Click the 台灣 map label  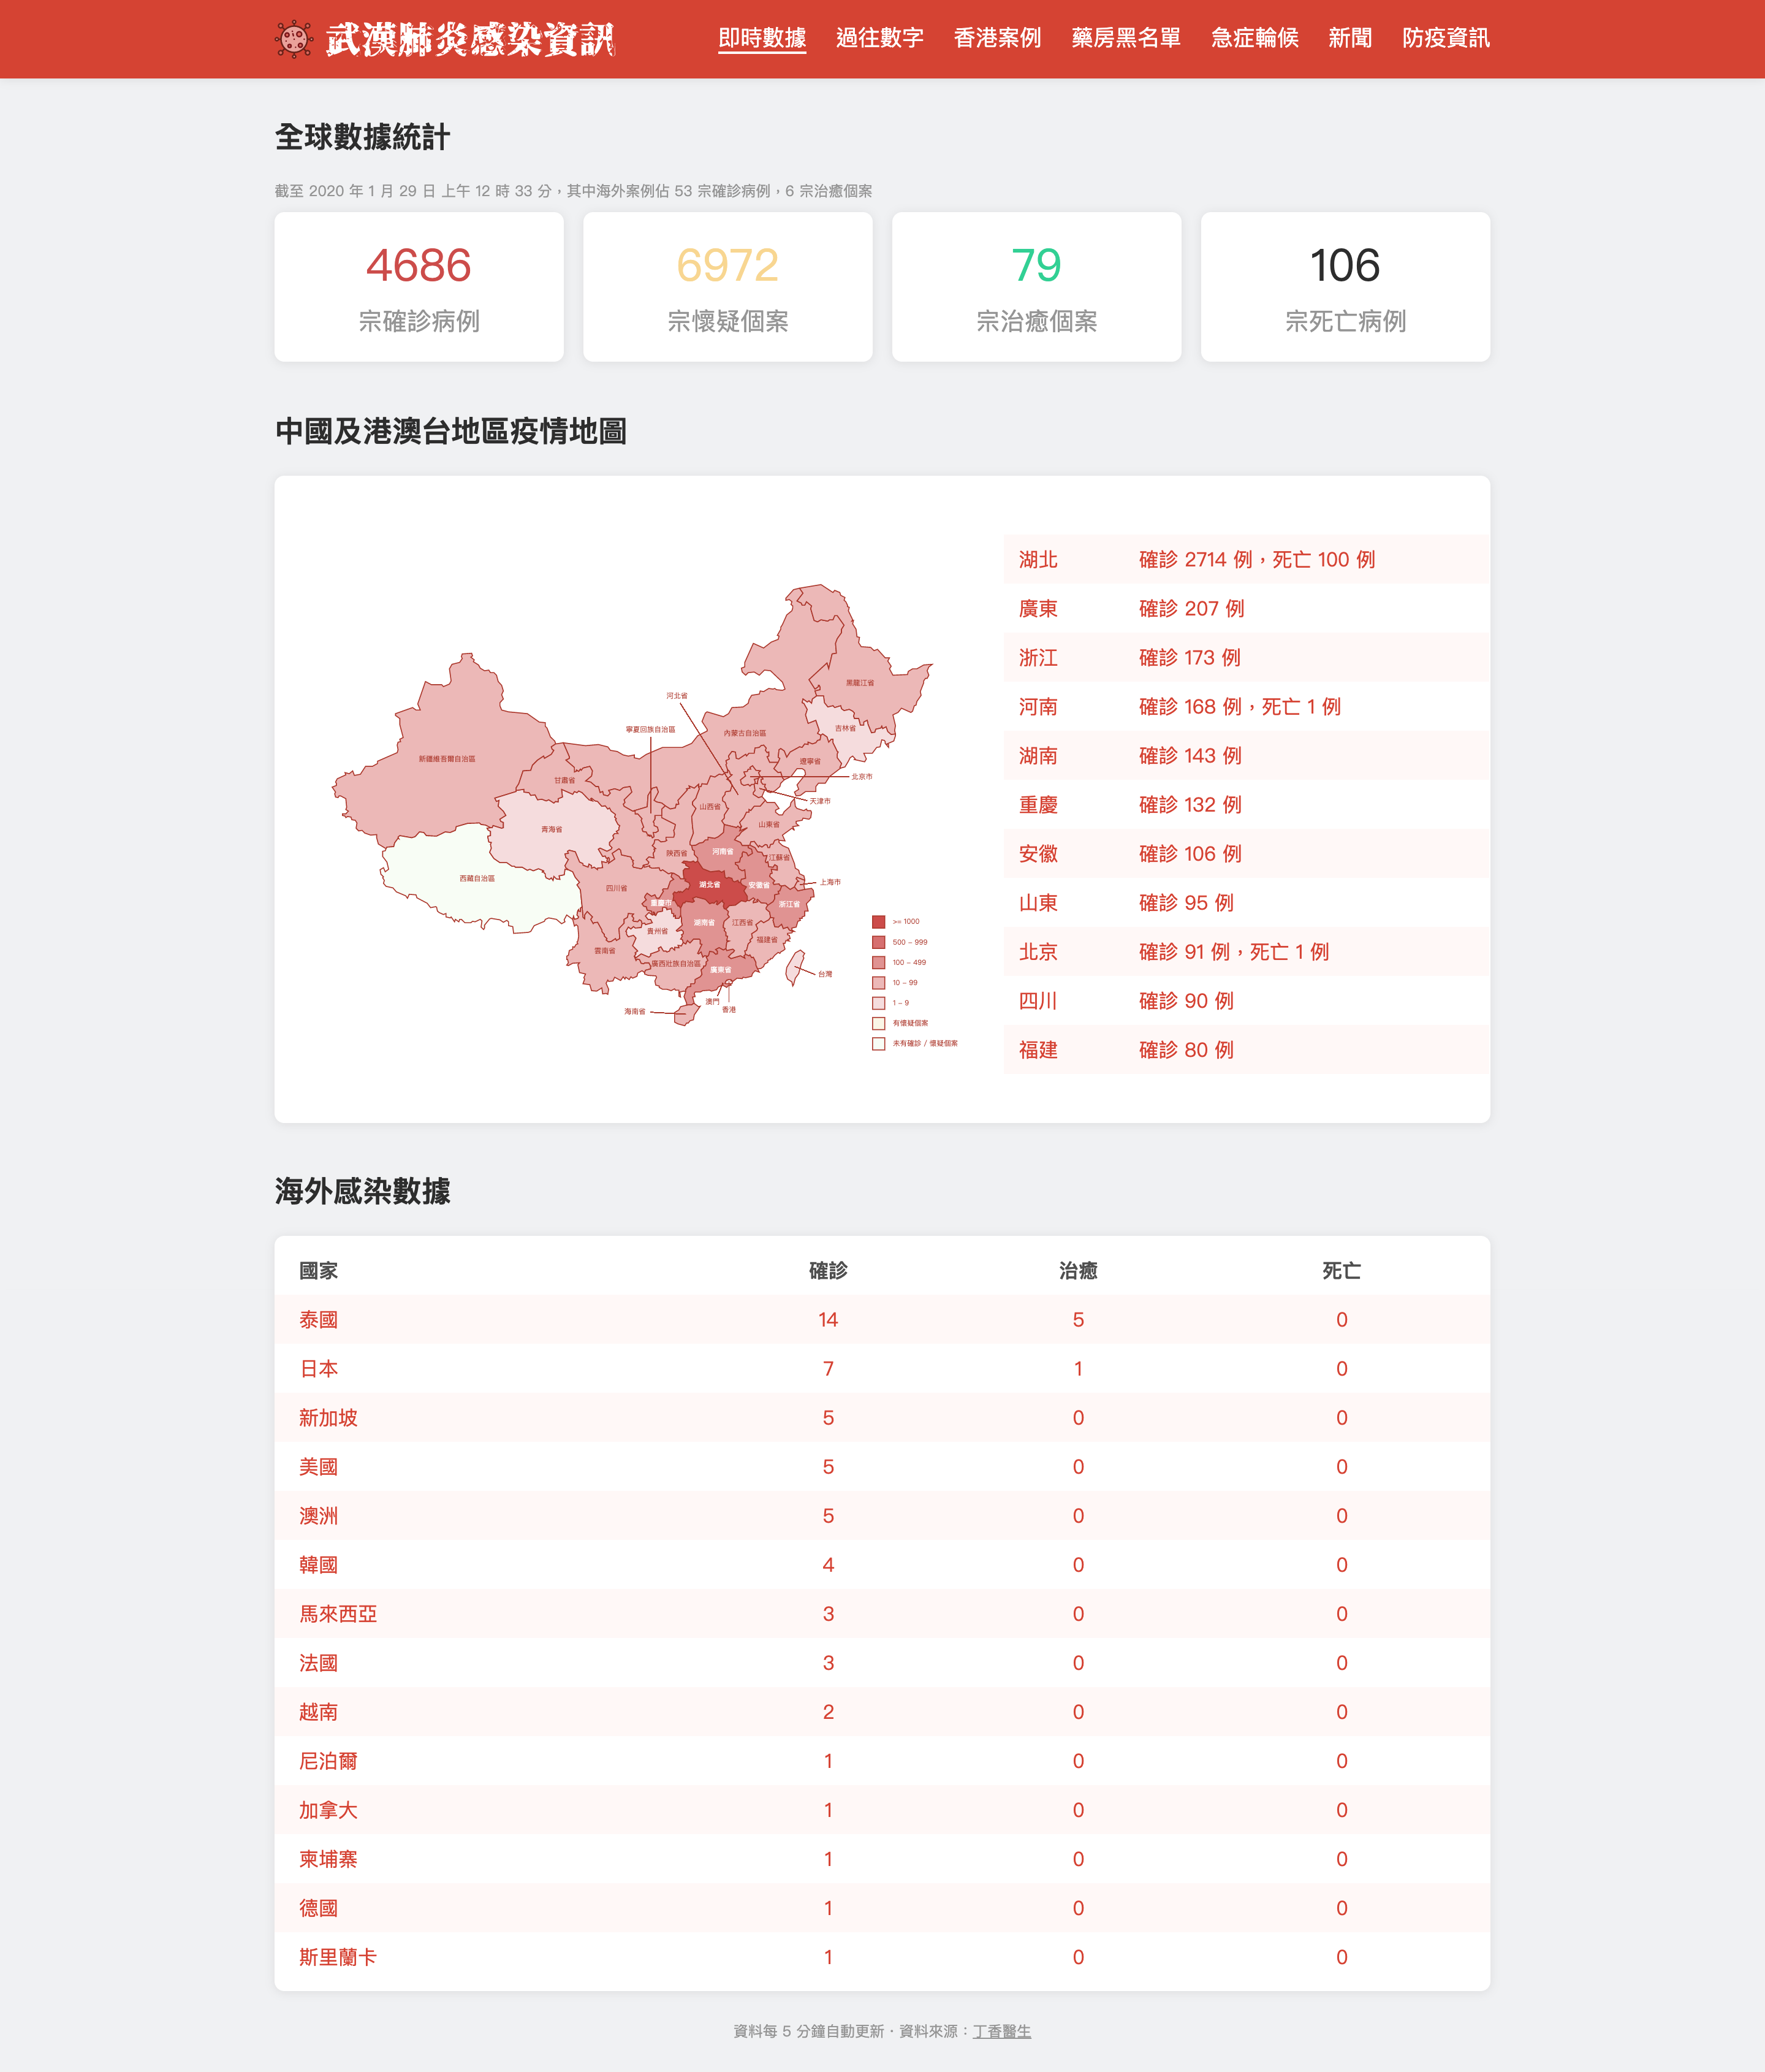click(825, 974)
